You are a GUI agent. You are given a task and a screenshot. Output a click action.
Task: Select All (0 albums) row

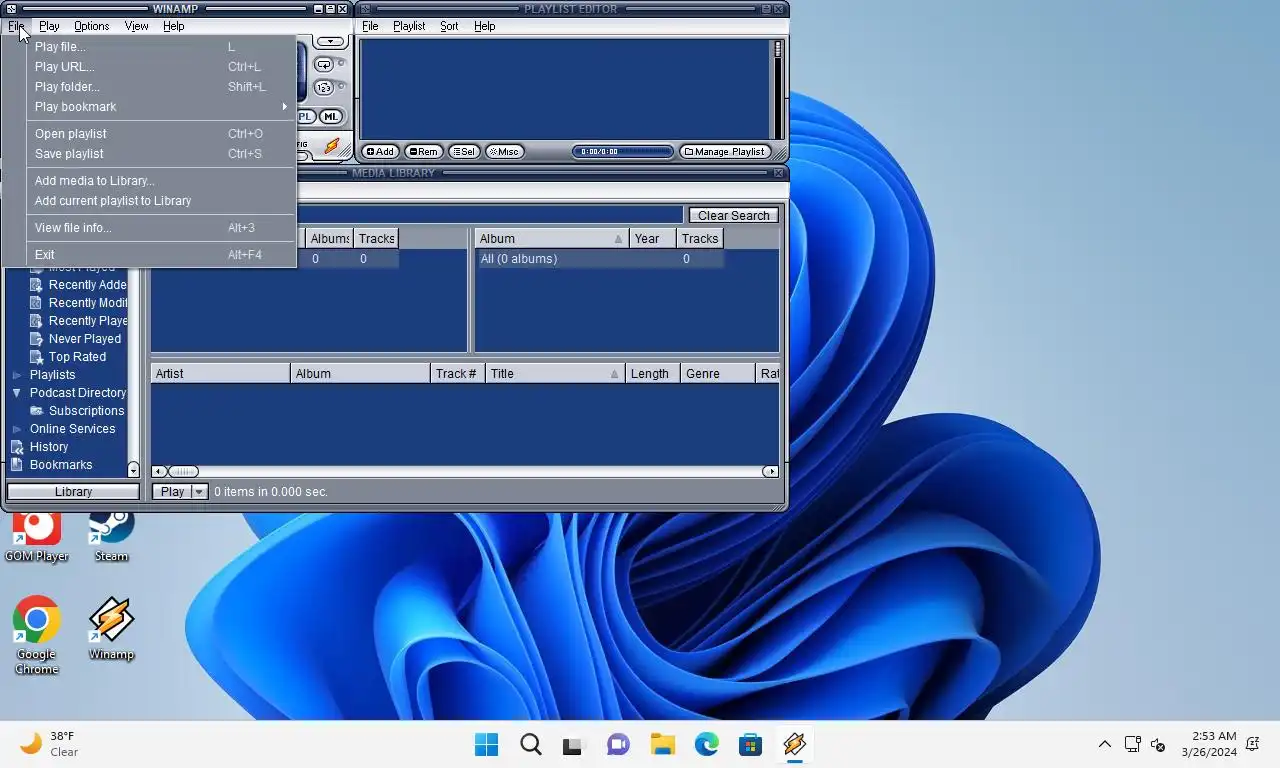(x=599, y=259)
